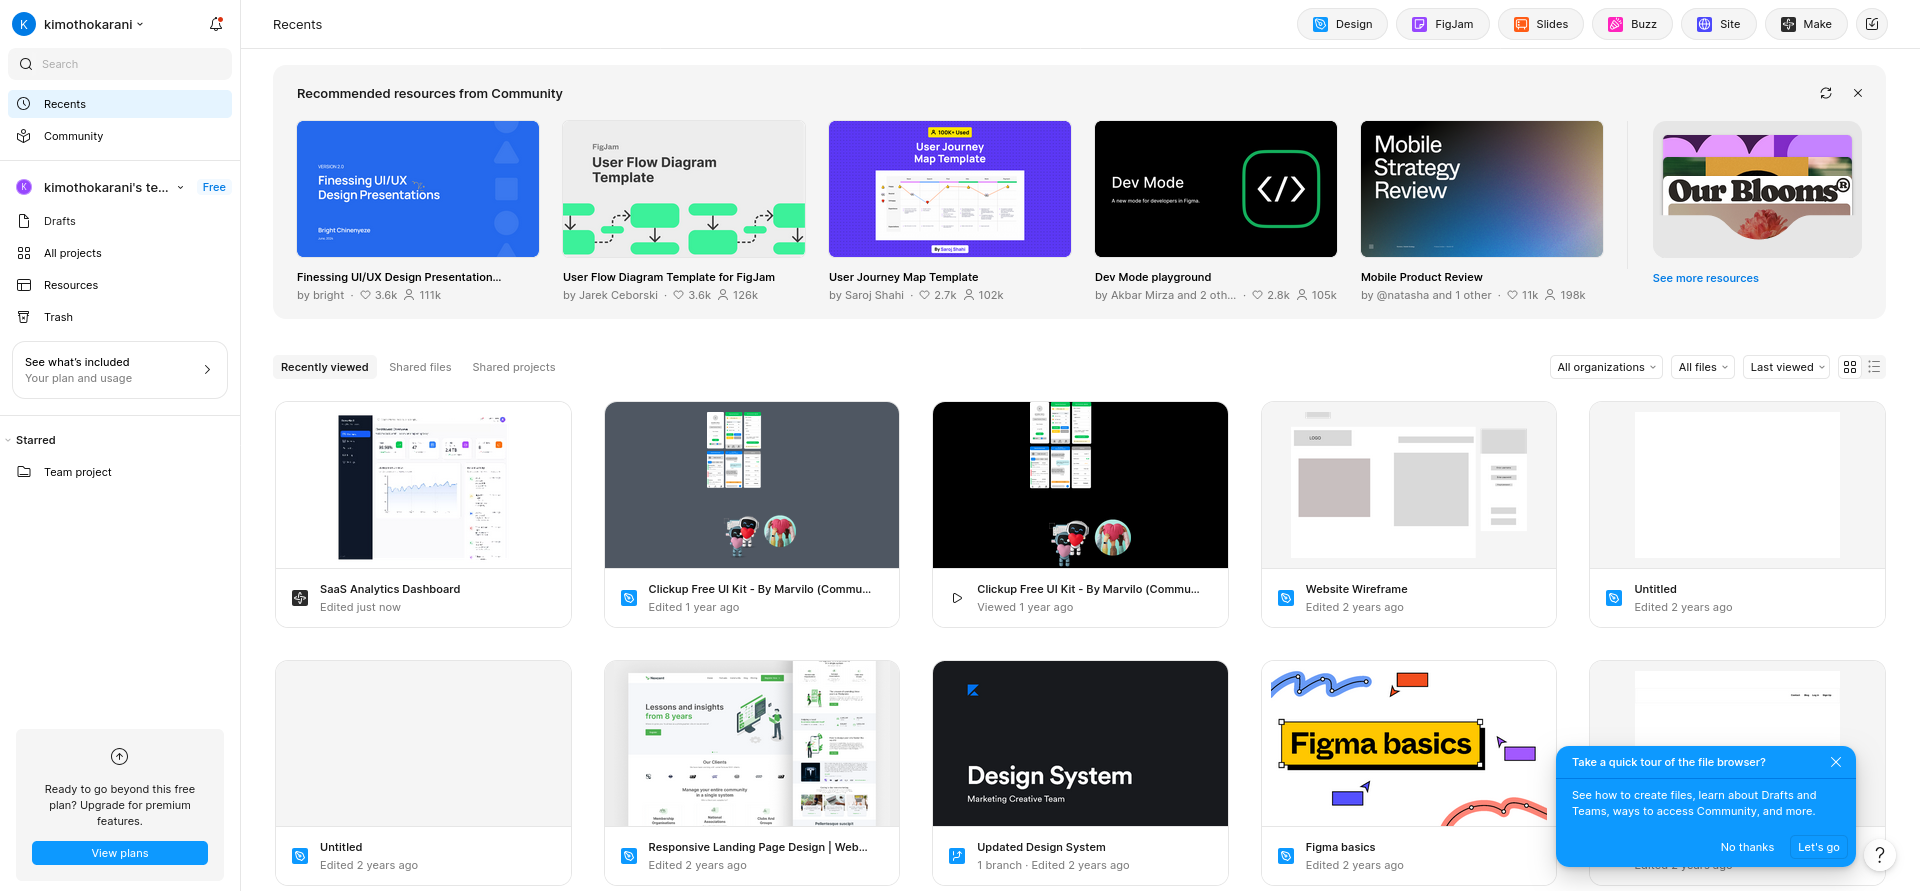Click the Figma basics file type icon

[1286, 856]
